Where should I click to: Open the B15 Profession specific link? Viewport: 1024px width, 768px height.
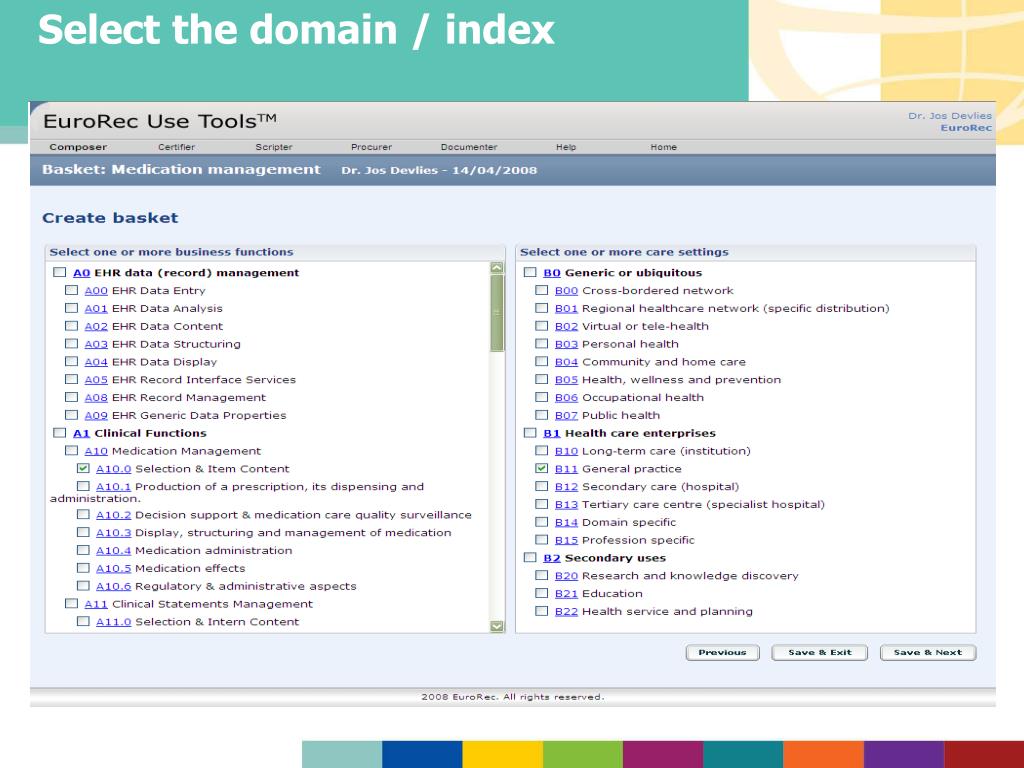point(566,540)
